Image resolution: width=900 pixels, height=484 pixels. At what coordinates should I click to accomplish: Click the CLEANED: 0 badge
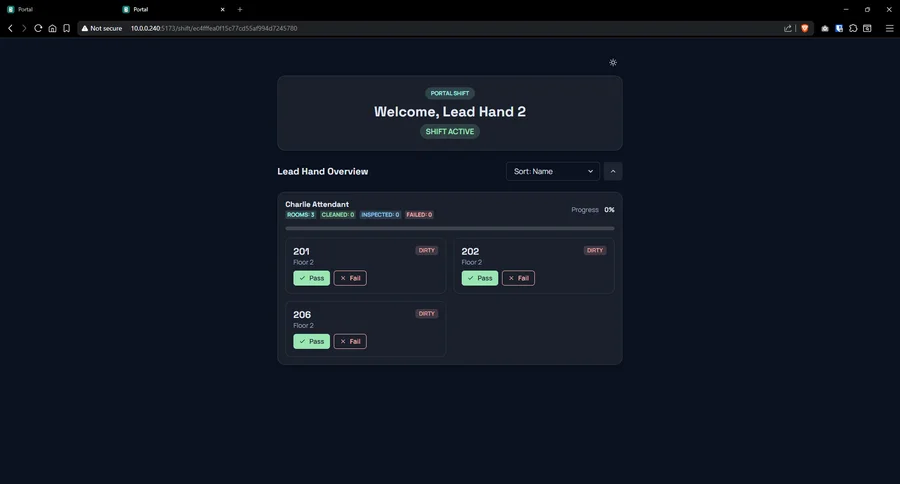pyautogui.click(x=338, y=215)
